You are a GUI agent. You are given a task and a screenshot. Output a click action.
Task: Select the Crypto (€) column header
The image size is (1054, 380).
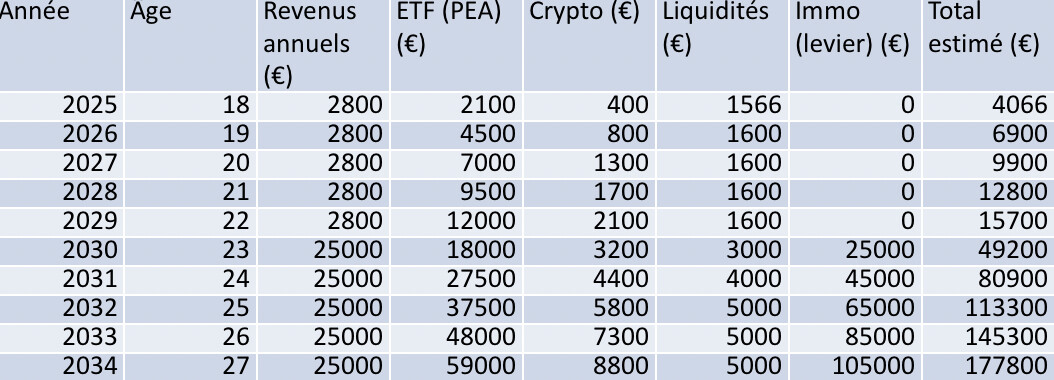click(589, 45)
